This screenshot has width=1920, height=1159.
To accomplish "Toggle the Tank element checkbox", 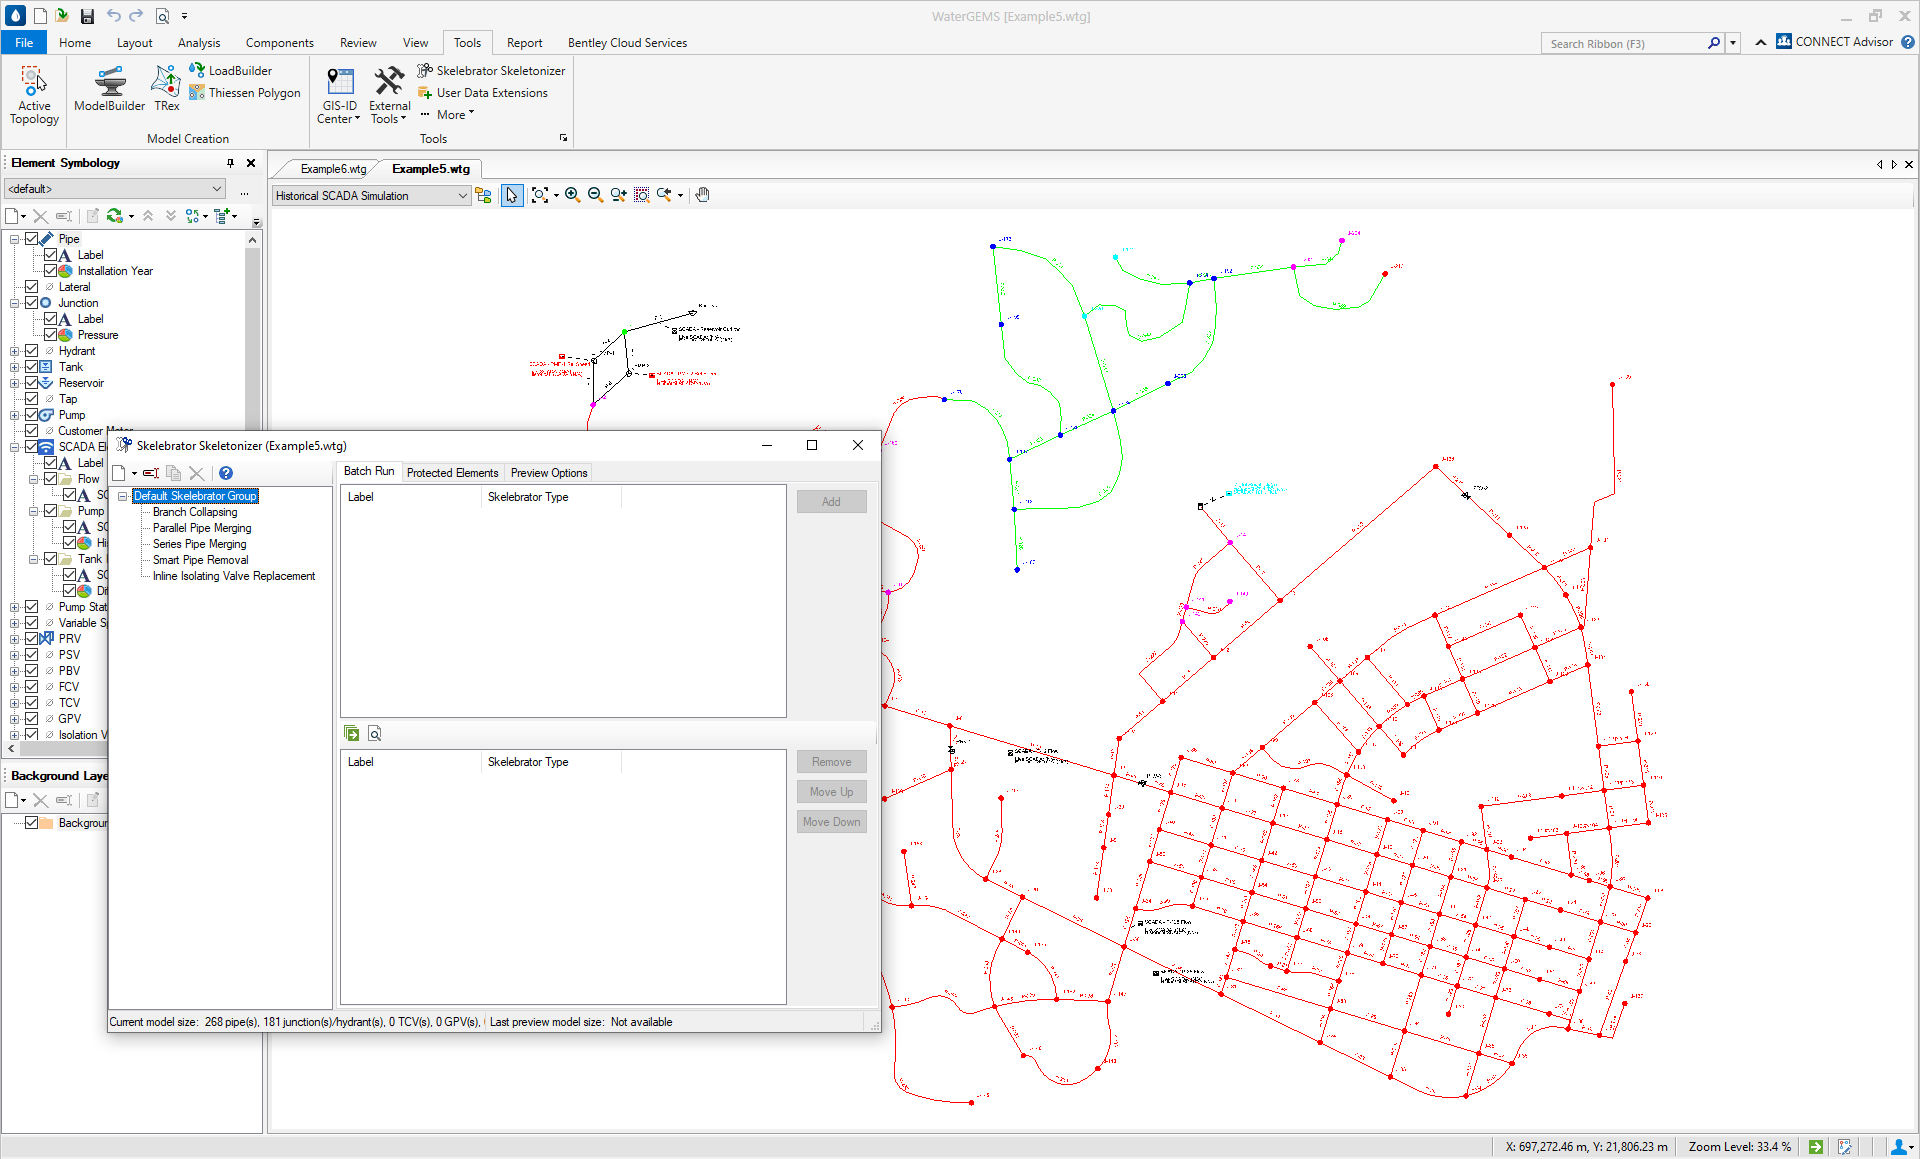I will click(32, 366).
